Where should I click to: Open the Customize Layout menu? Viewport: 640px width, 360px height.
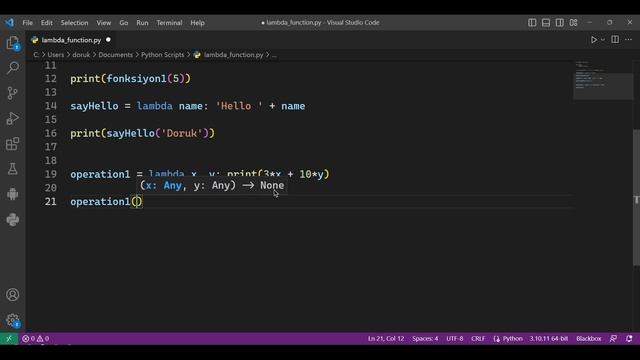click(x=573, y=23)
